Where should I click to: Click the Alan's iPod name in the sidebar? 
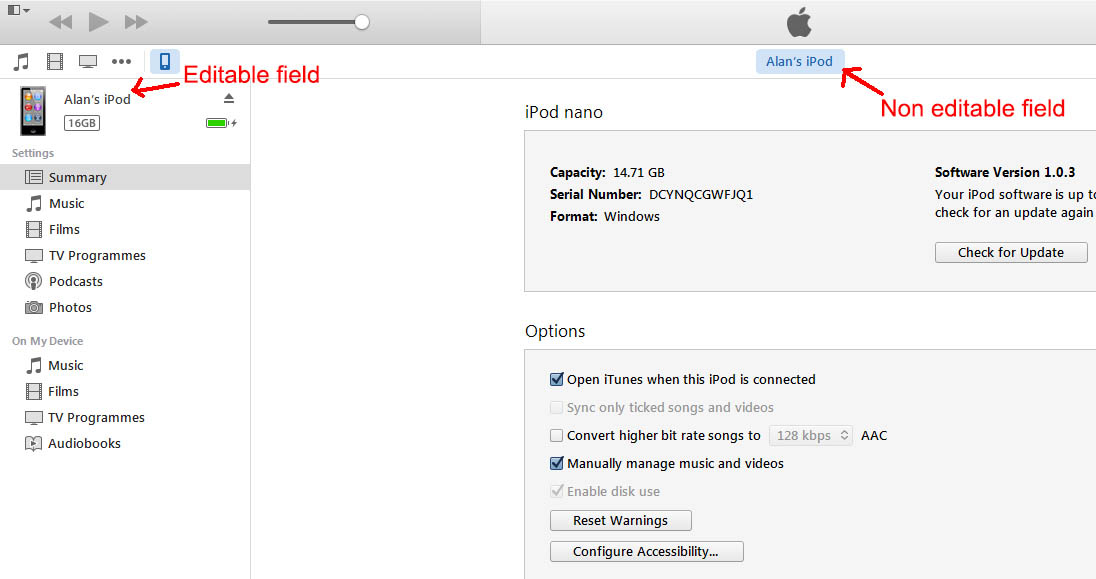click(x=97, y=99)
